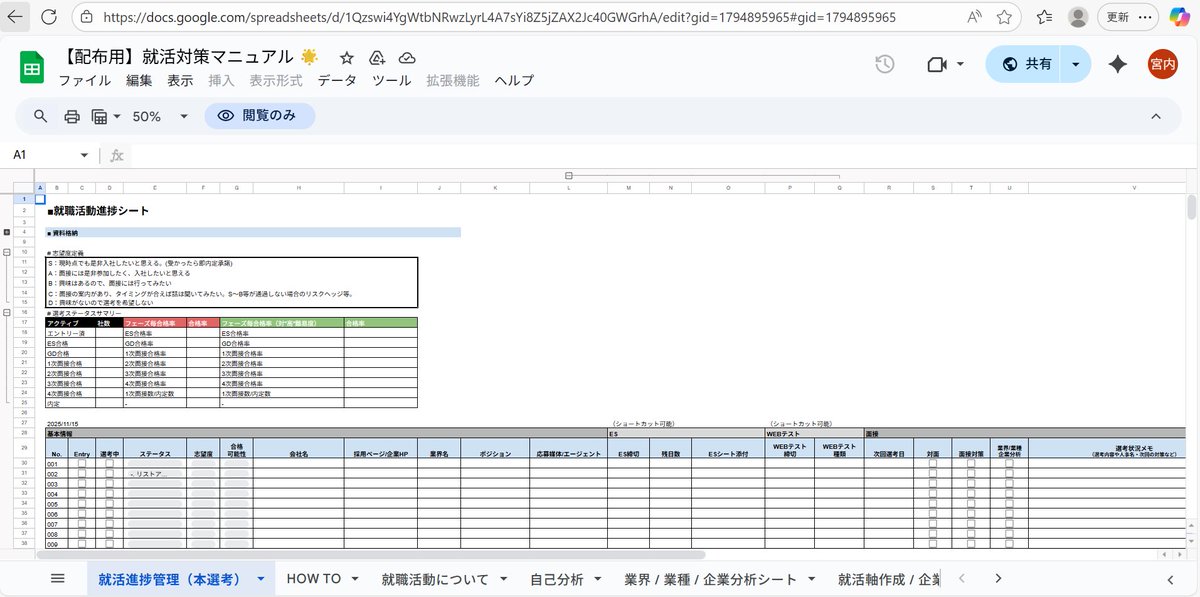Open the 挿入 menu
The width and height of the screenshot is (1200, 597).
221,81
